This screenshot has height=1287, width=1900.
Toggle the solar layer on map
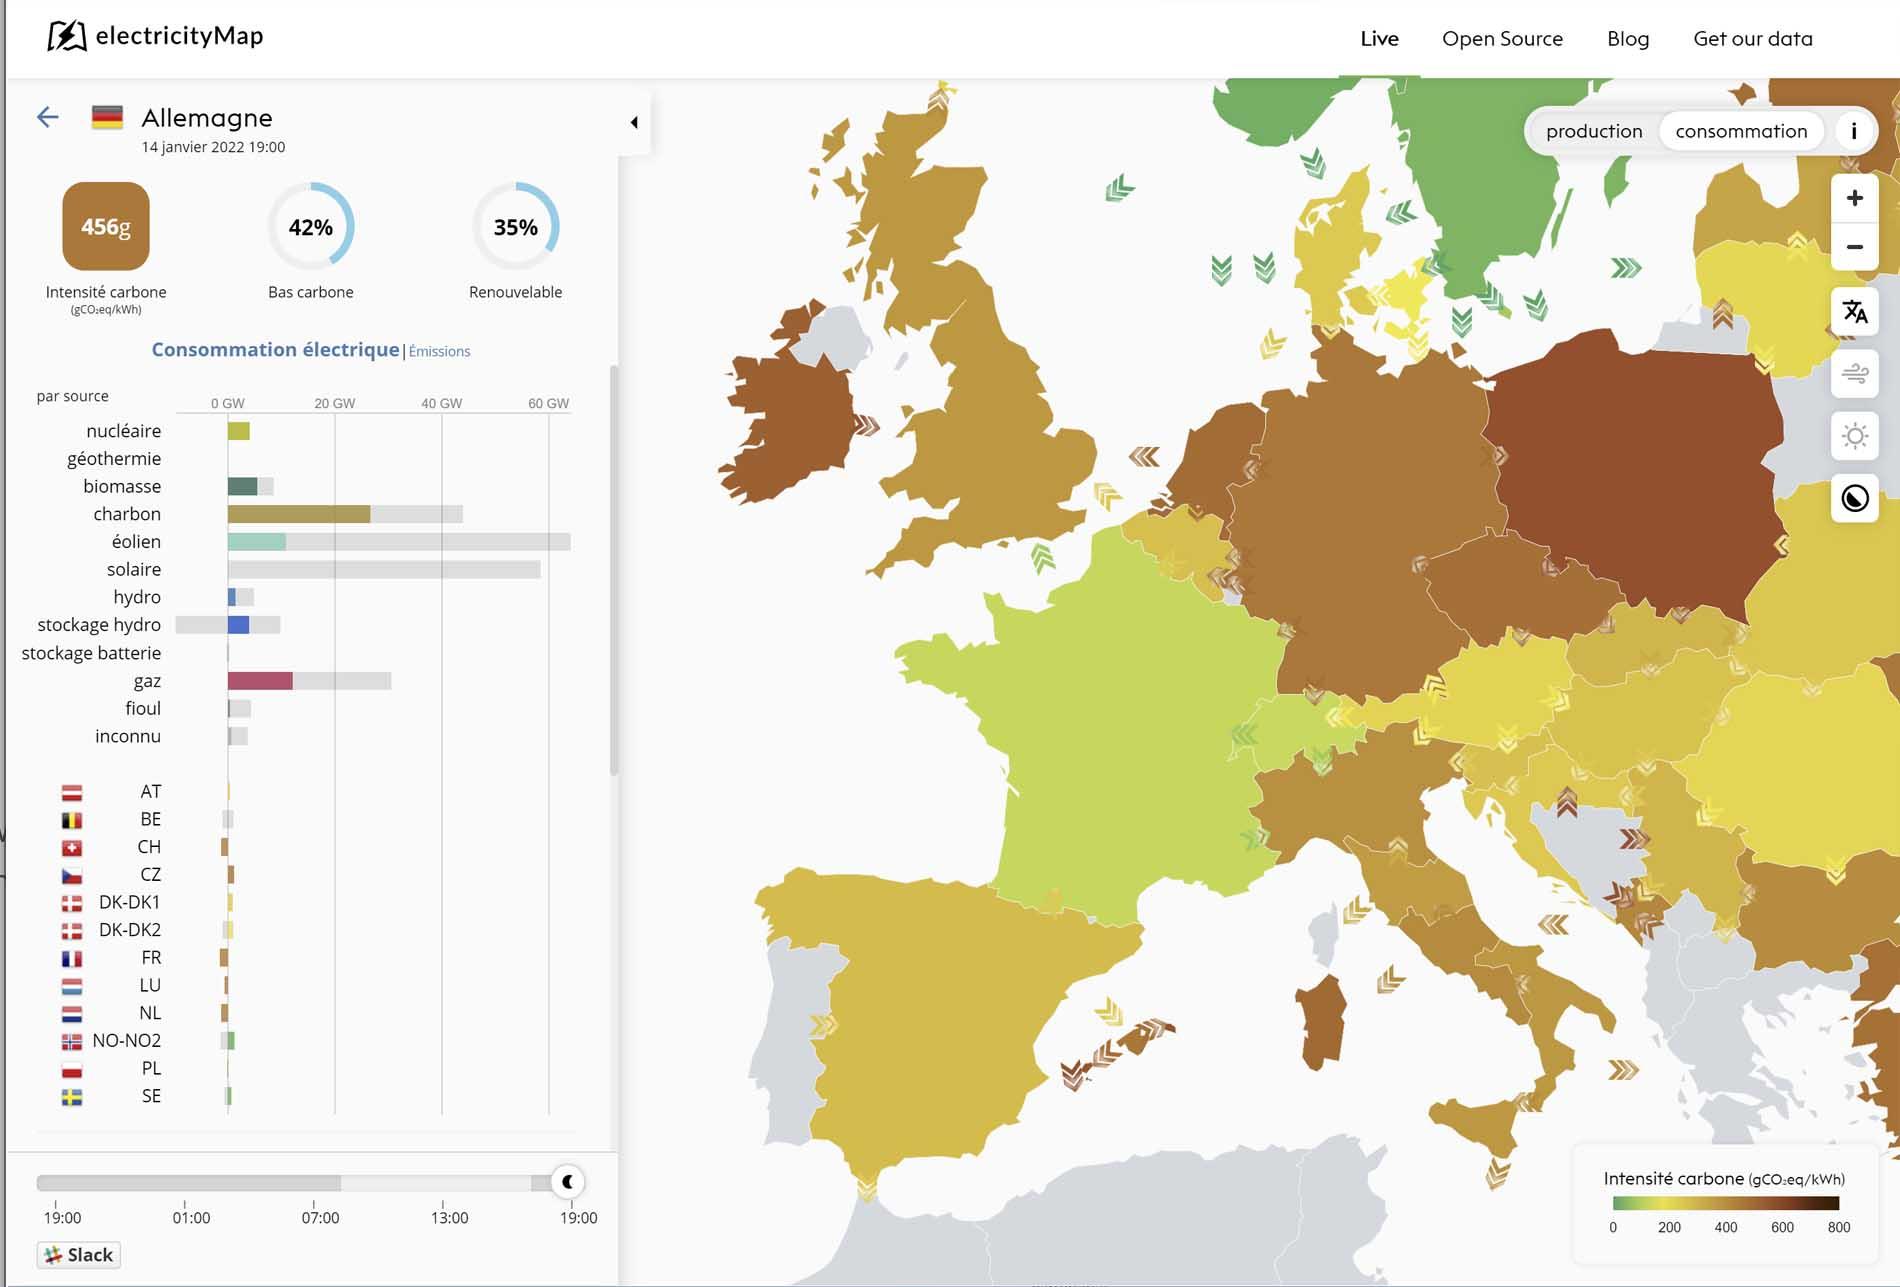tap(1854, 436)
